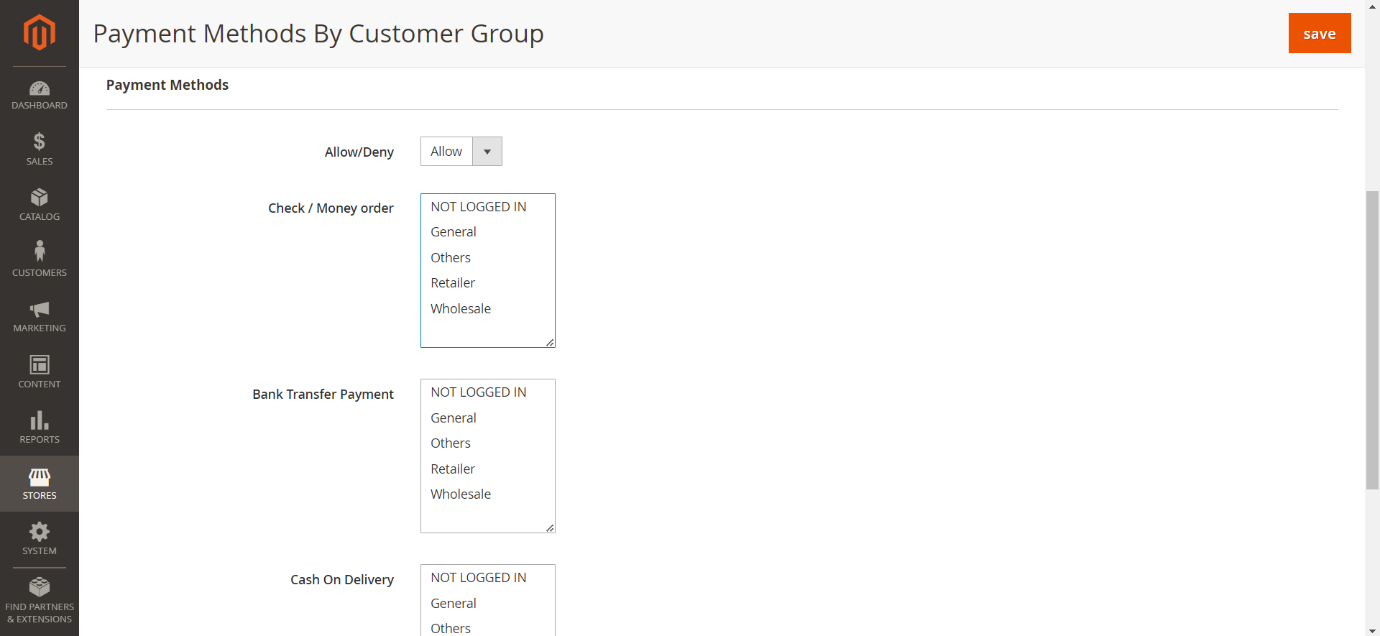Select General under Cash On Delivery
1380x636 pixels.
[x=453, y=604]
